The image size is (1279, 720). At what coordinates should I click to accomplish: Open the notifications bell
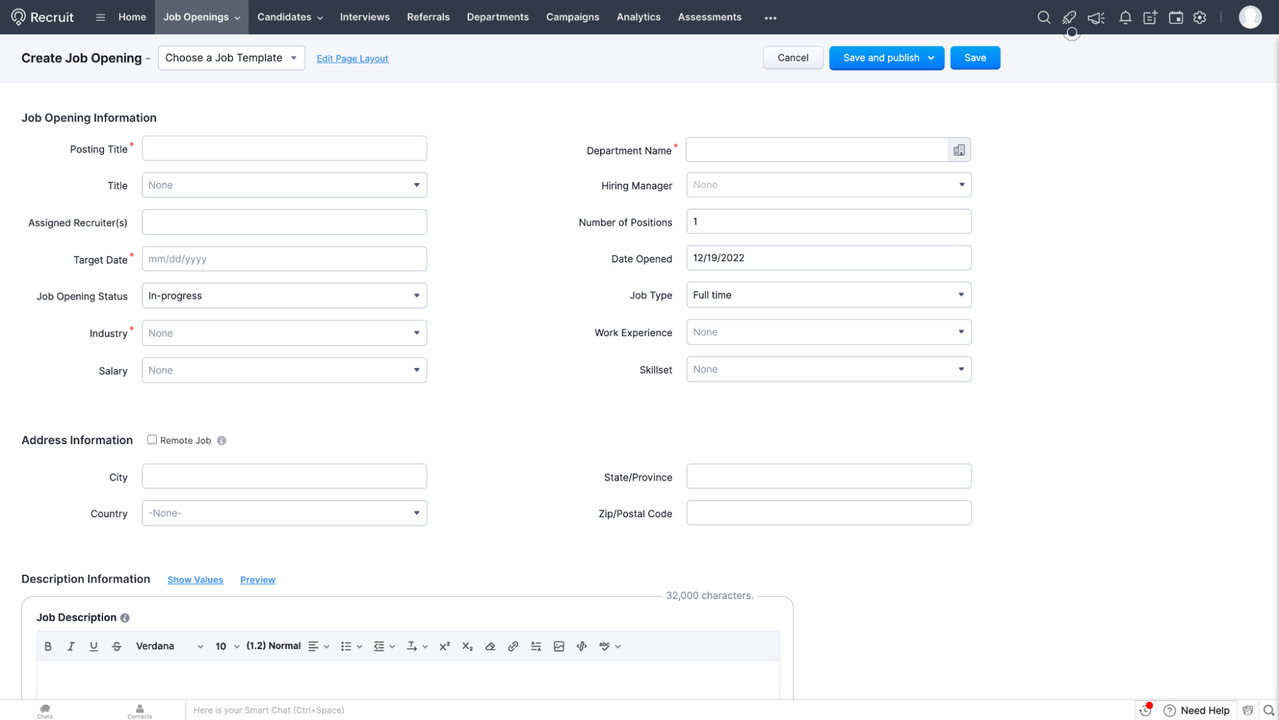(x=1125, y=17)
